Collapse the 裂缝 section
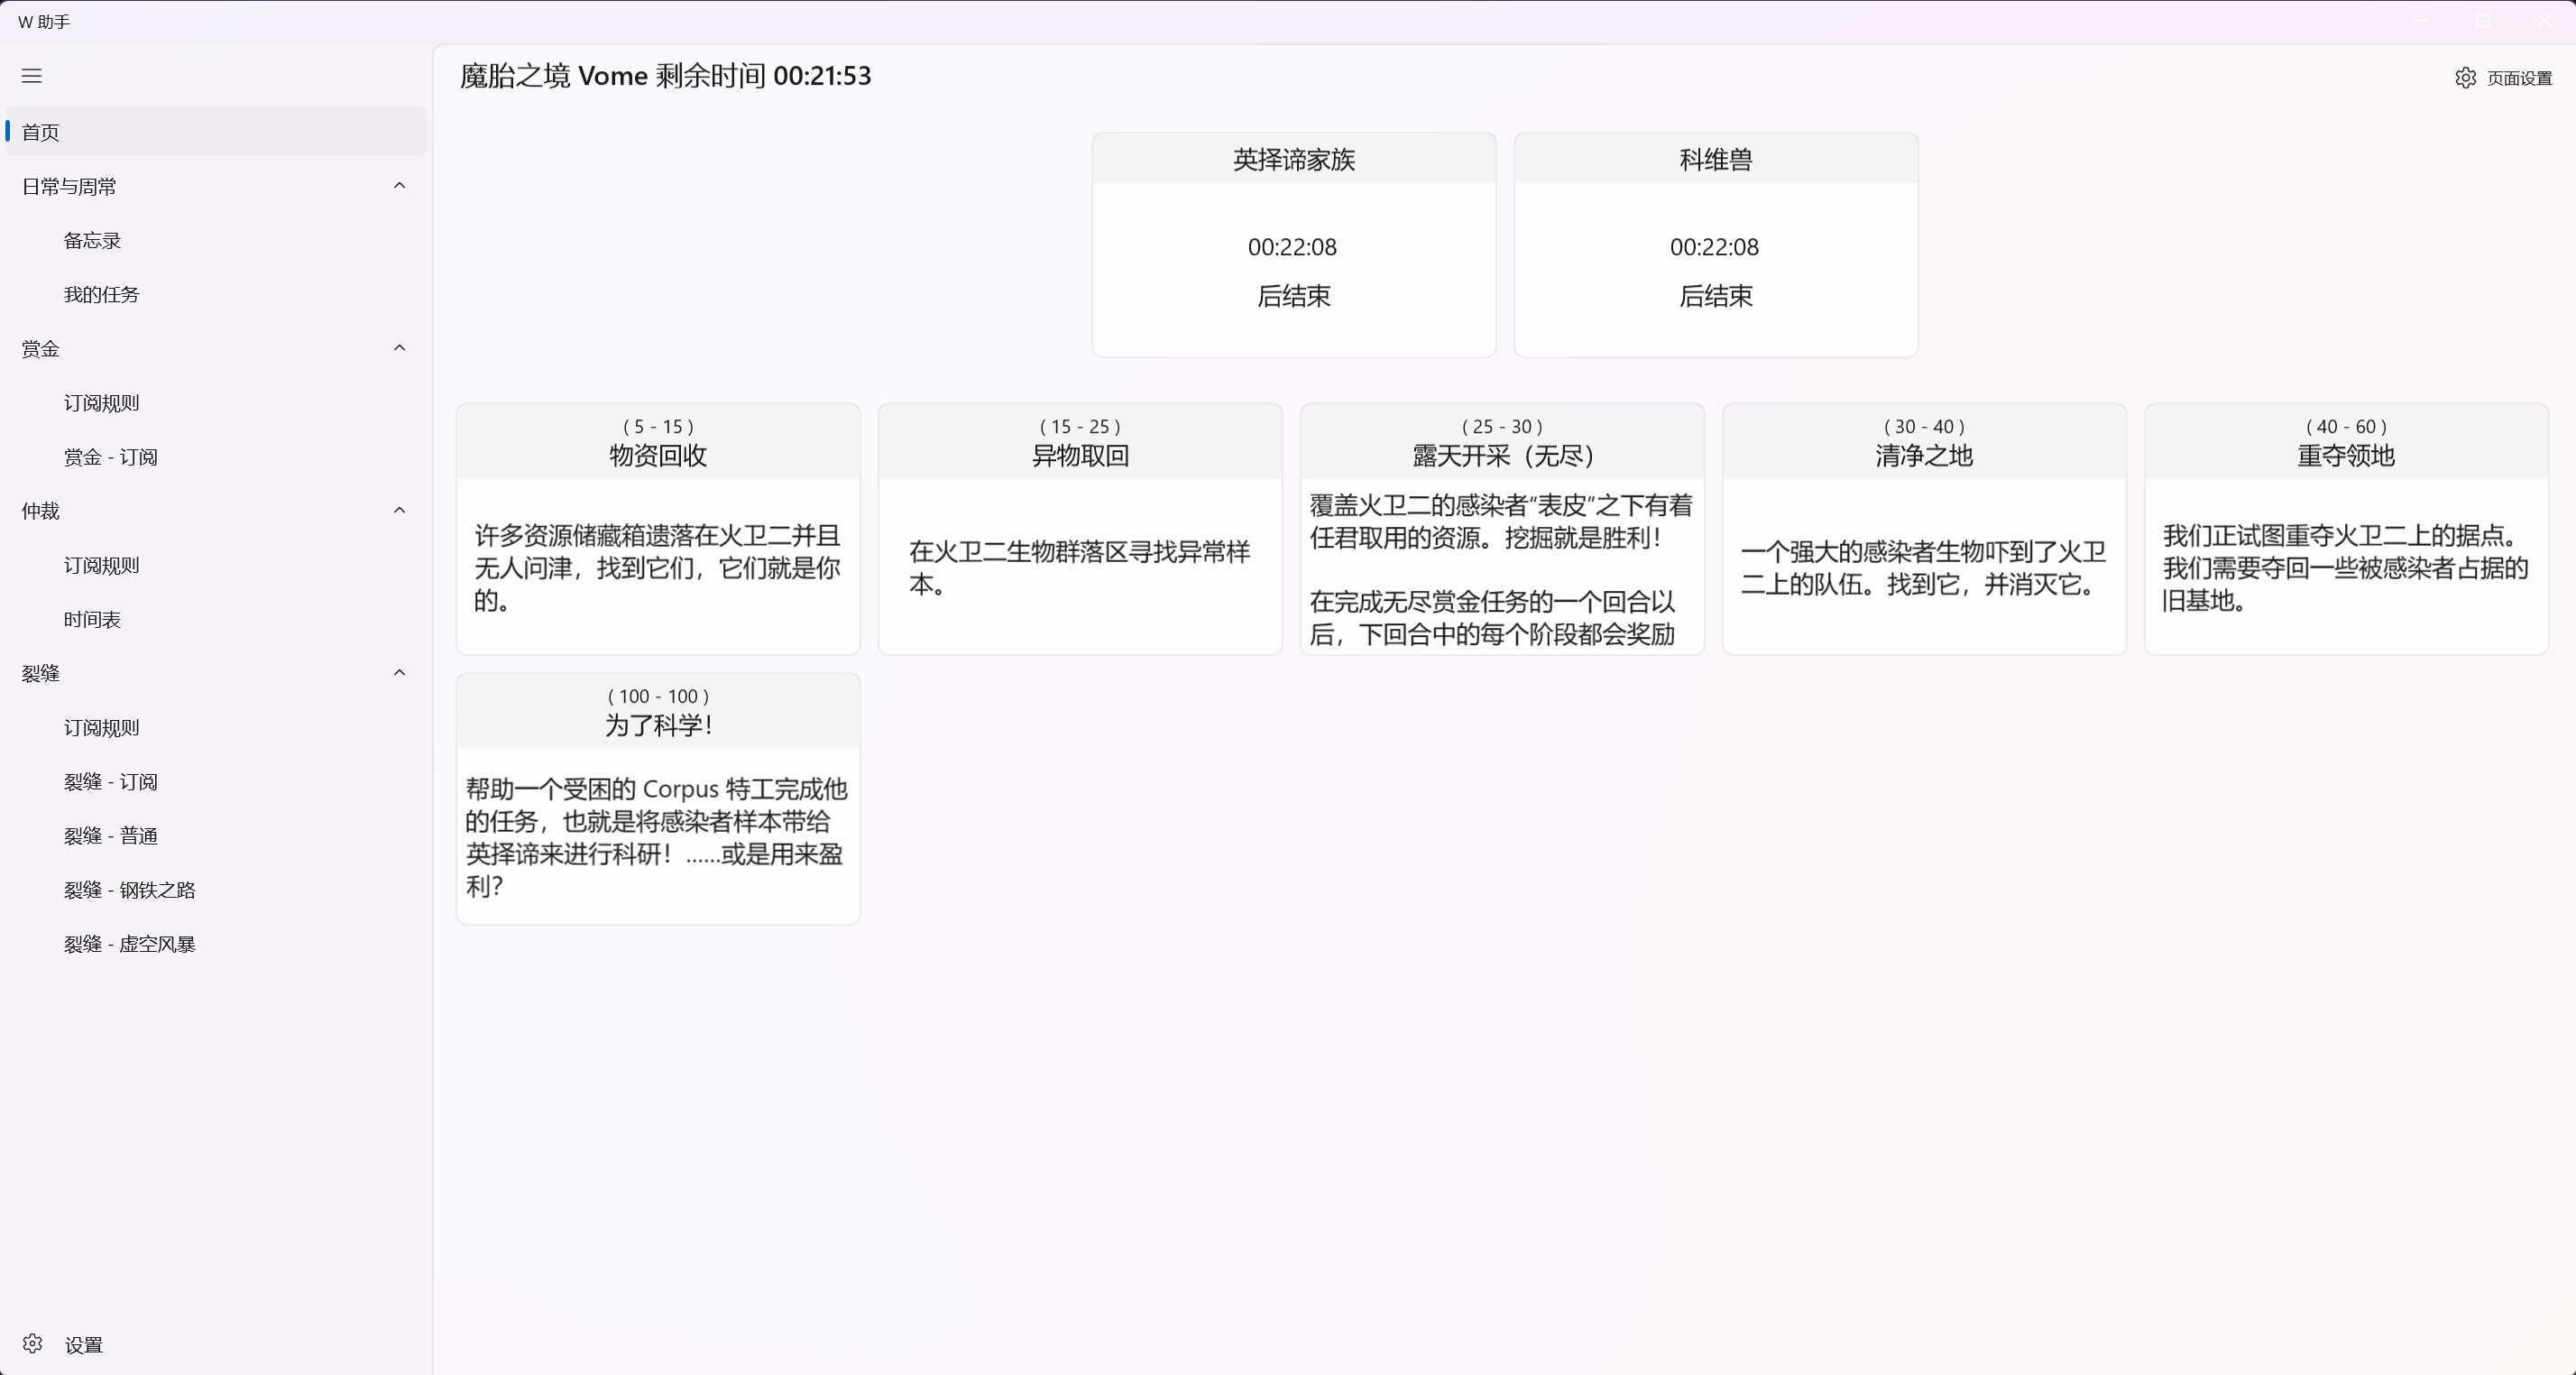The height and width of the screenshot is (1375, 2576). point(399,672)
